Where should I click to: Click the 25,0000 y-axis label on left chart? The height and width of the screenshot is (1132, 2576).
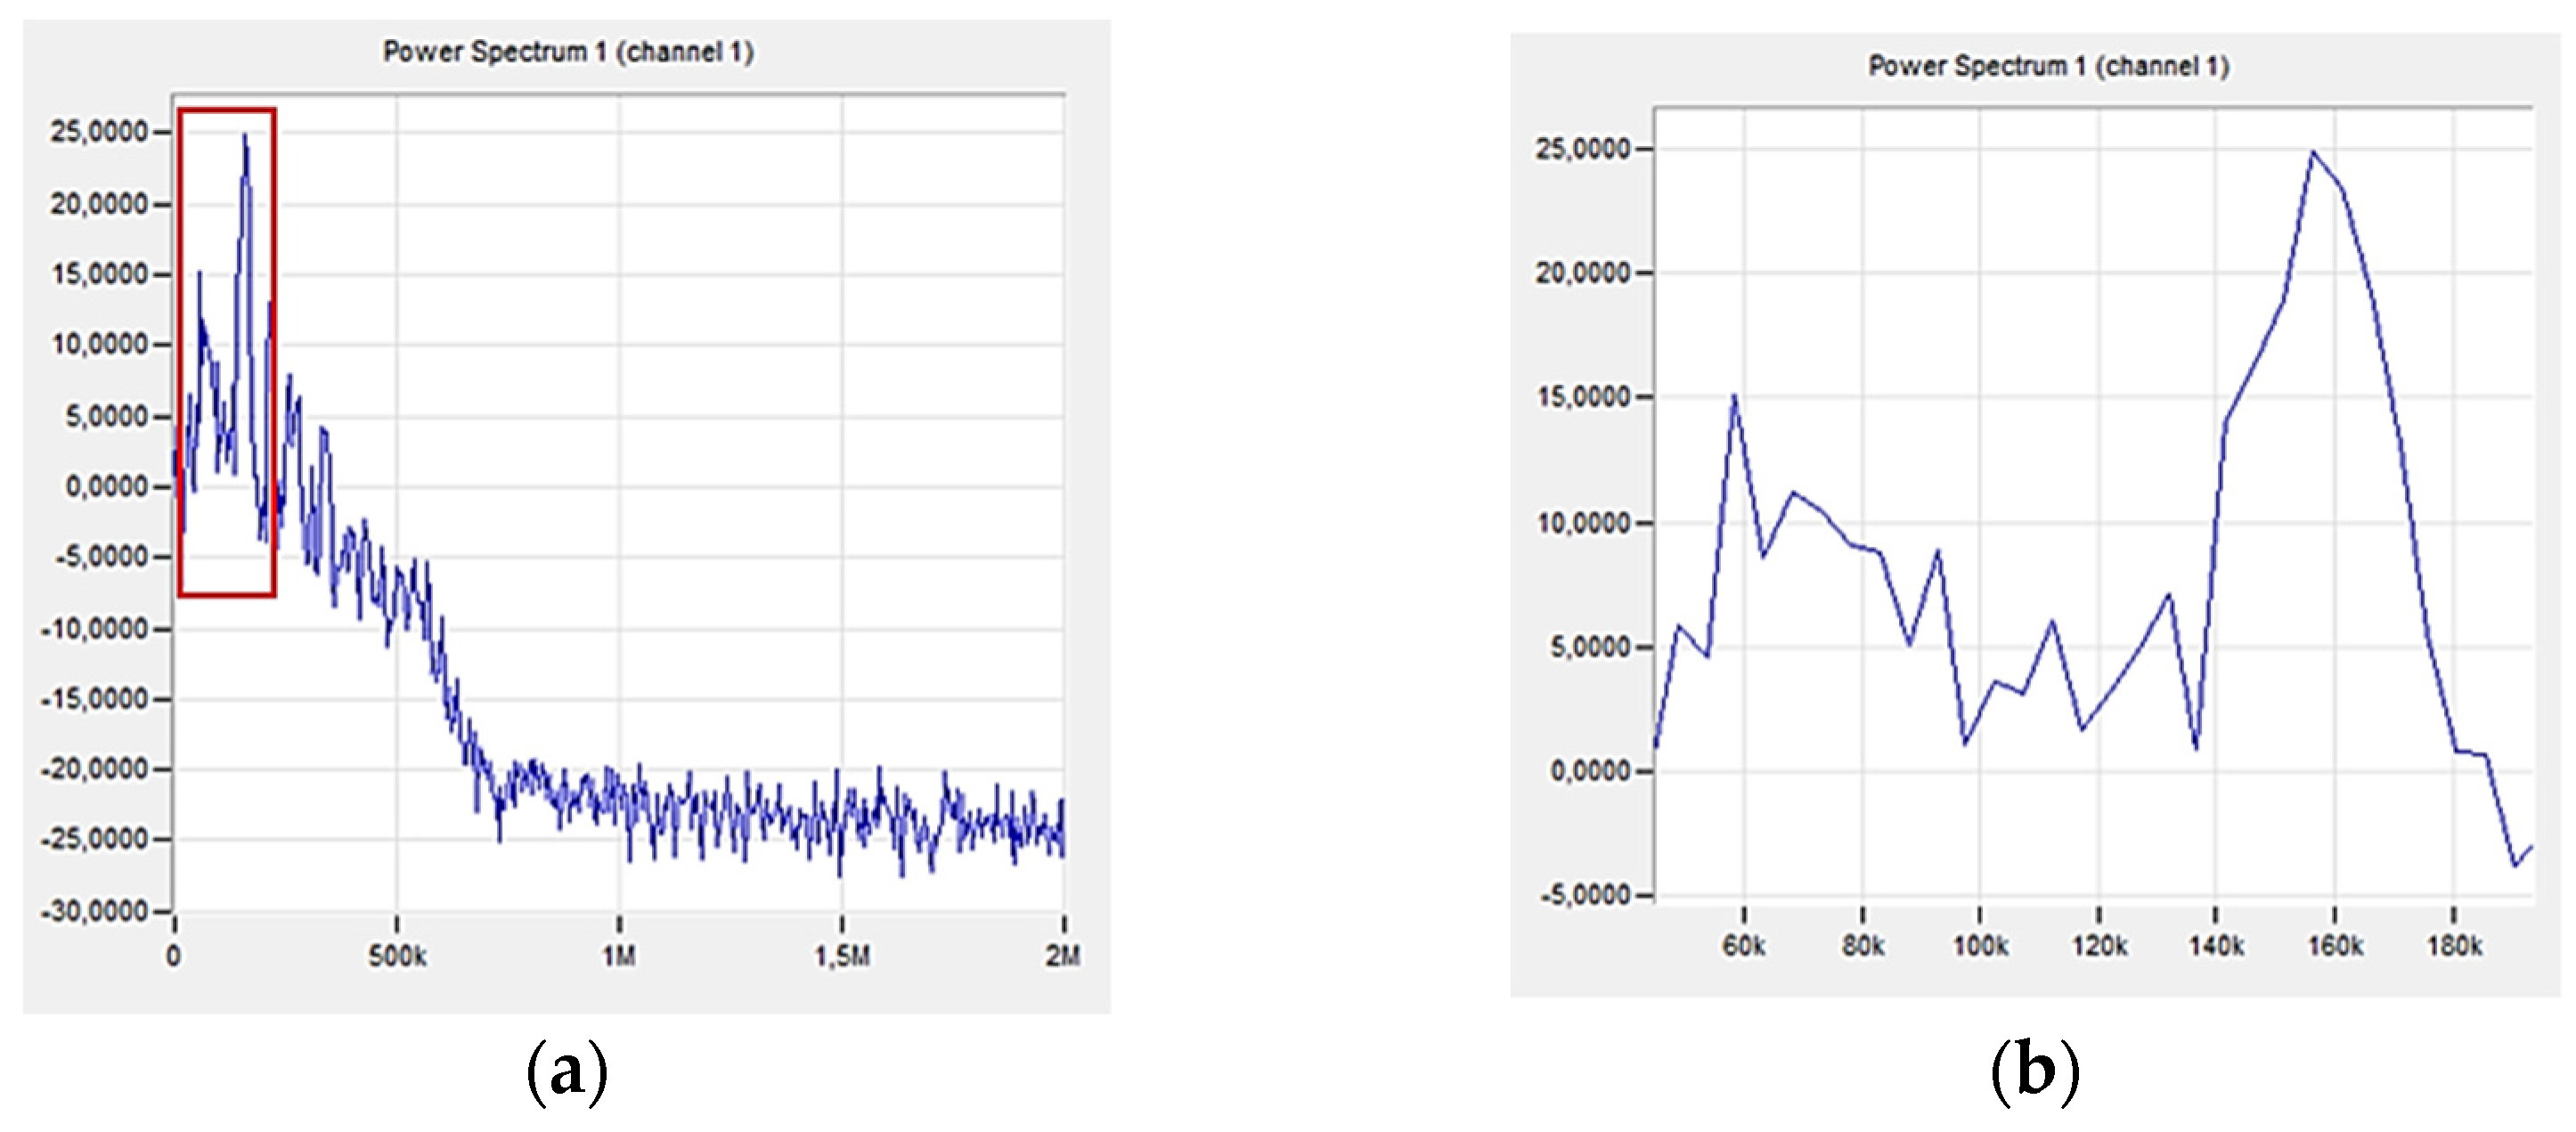point(99,132)
